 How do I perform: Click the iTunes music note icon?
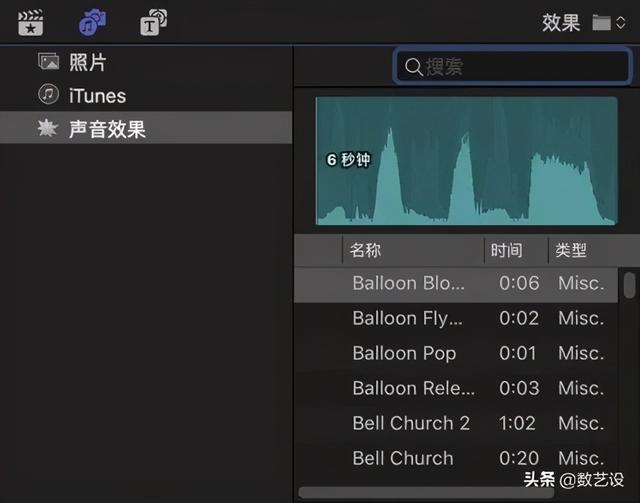[x=48, y=94]
